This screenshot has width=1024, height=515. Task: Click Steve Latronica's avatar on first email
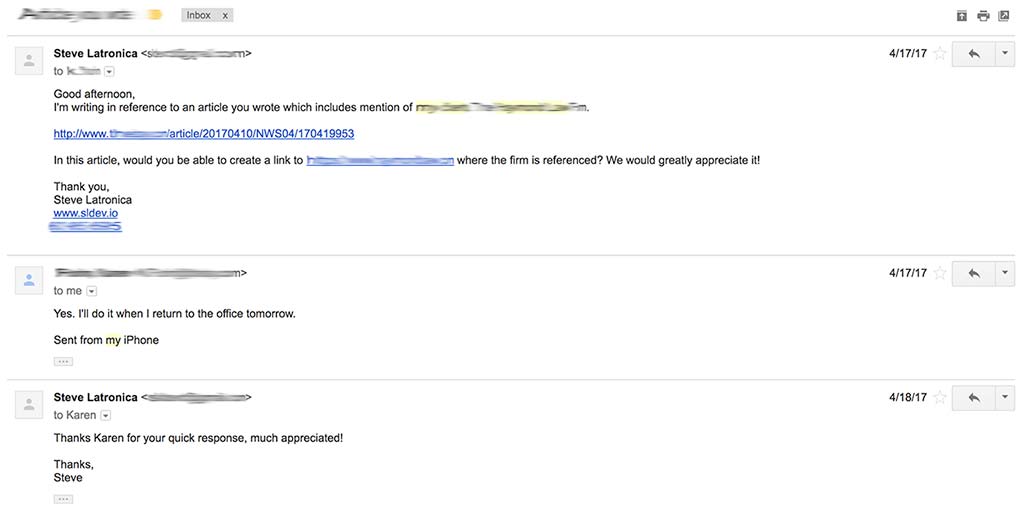[x=29, y=61]
